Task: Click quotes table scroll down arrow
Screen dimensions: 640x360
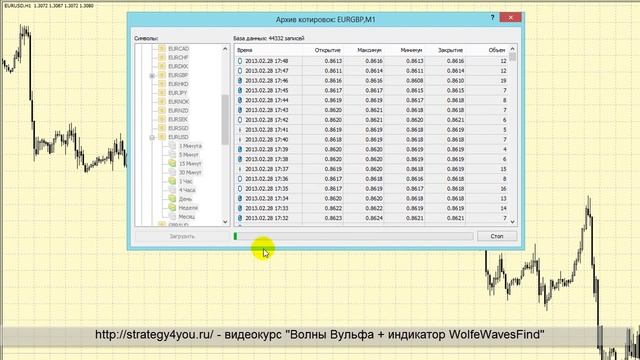Action: 513,222
